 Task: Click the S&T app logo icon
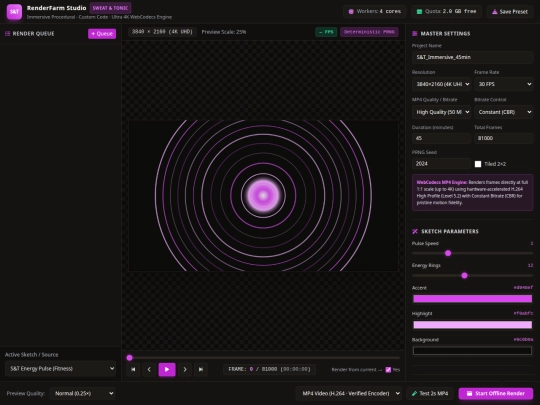(x=14, y=12)
